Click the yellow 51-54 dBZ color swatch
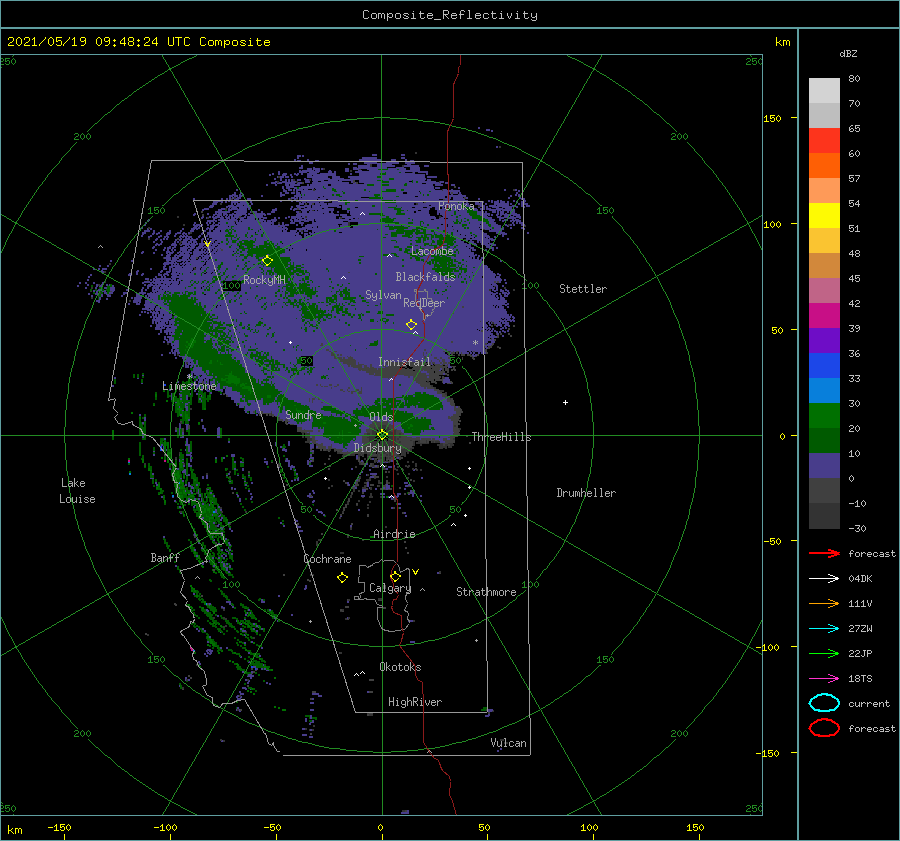Image resolution: width=900 pixels, height=841 pixels. tap(824, 216)
